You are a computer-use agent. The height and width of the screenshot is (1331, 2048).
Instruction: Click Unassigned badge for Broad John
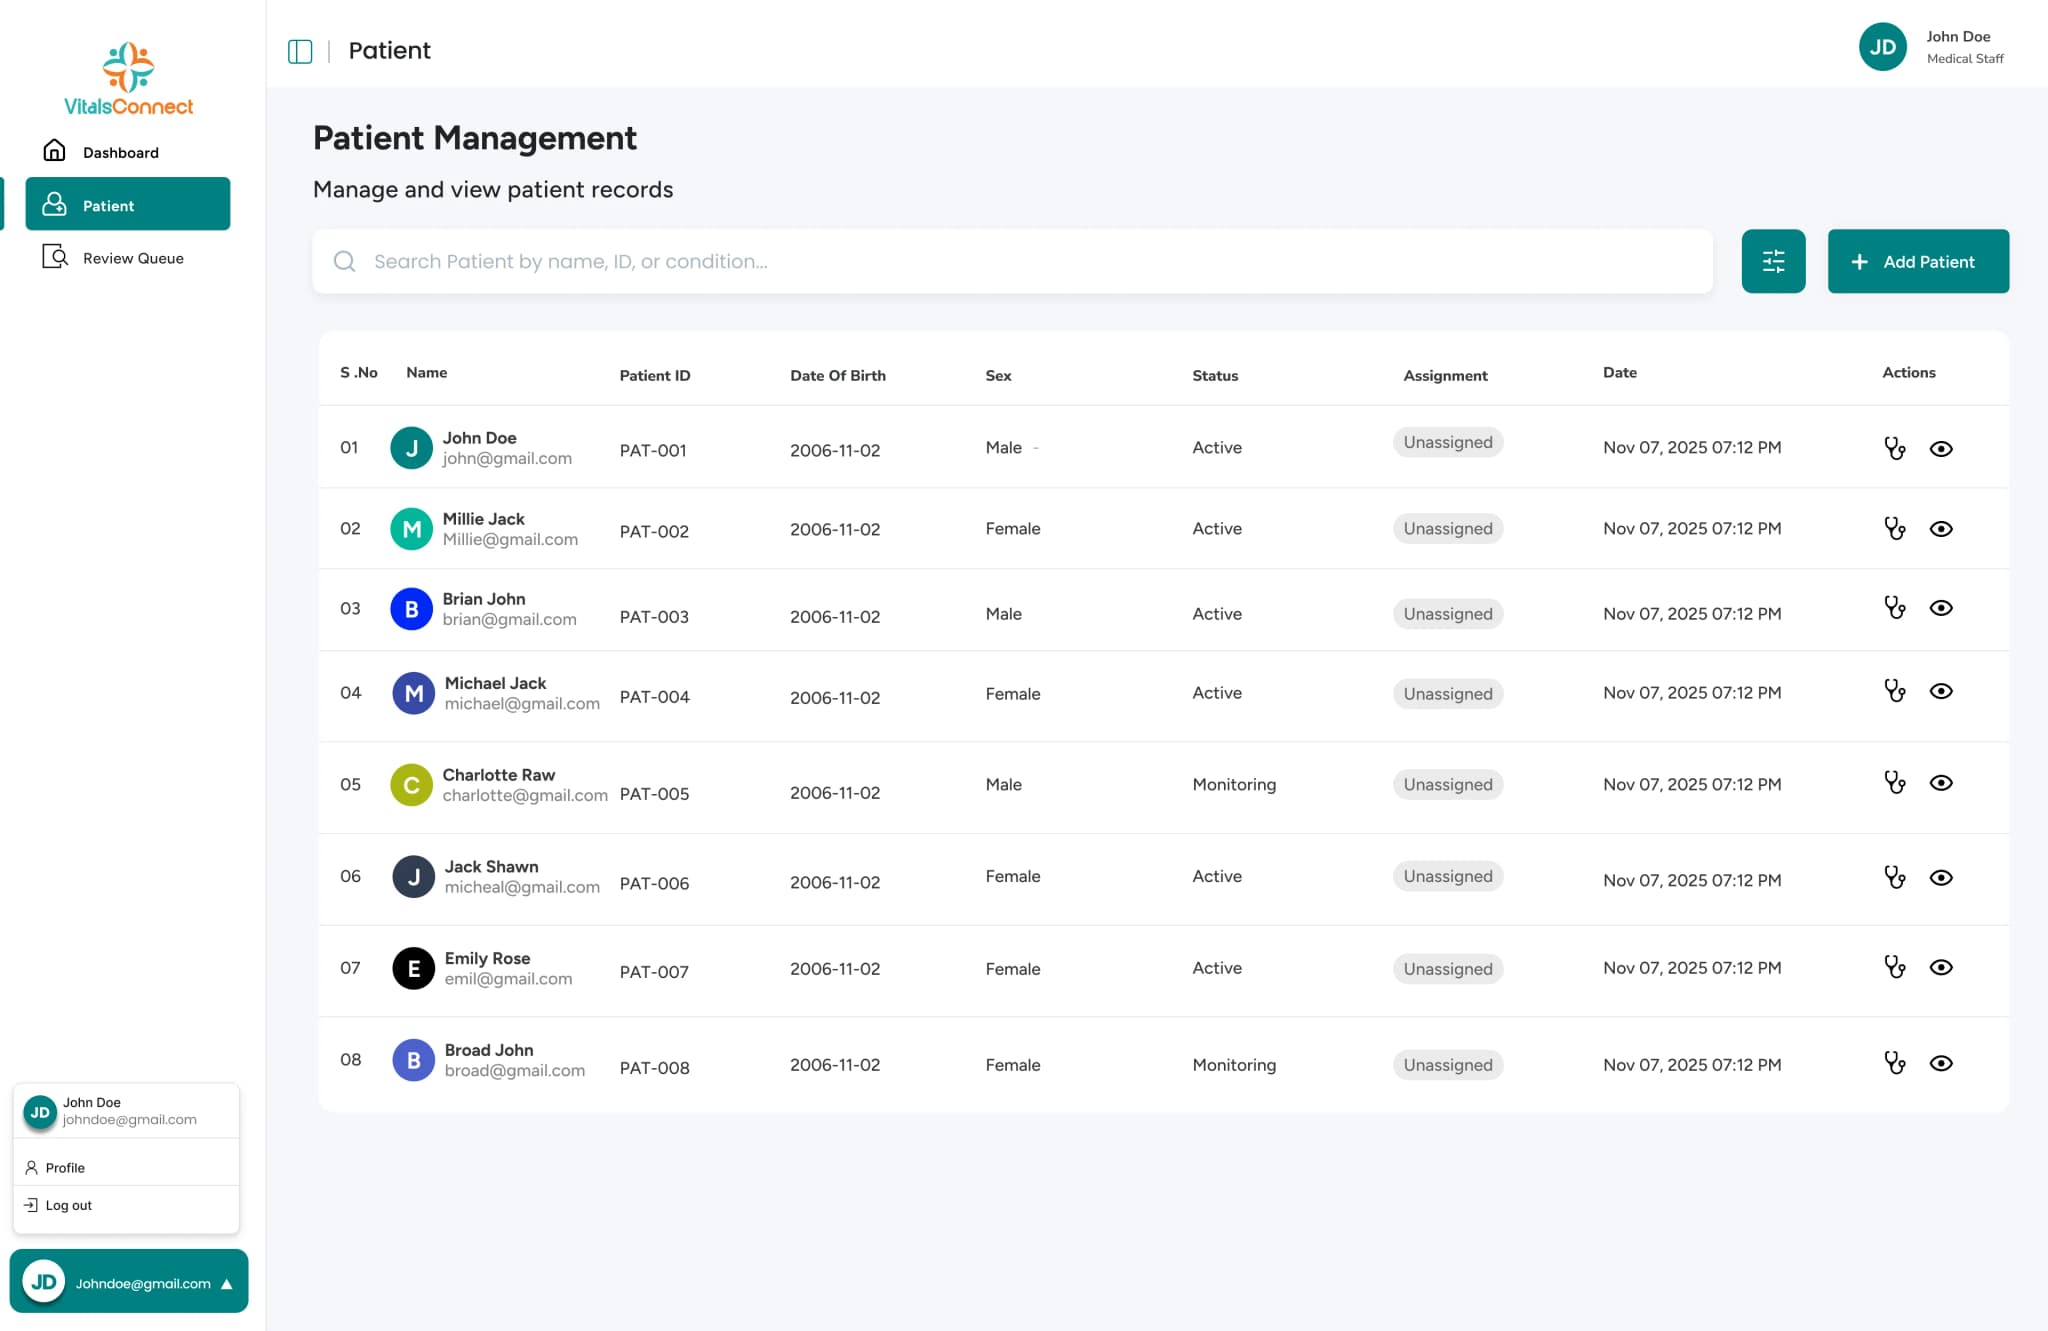[1447, 1065]
